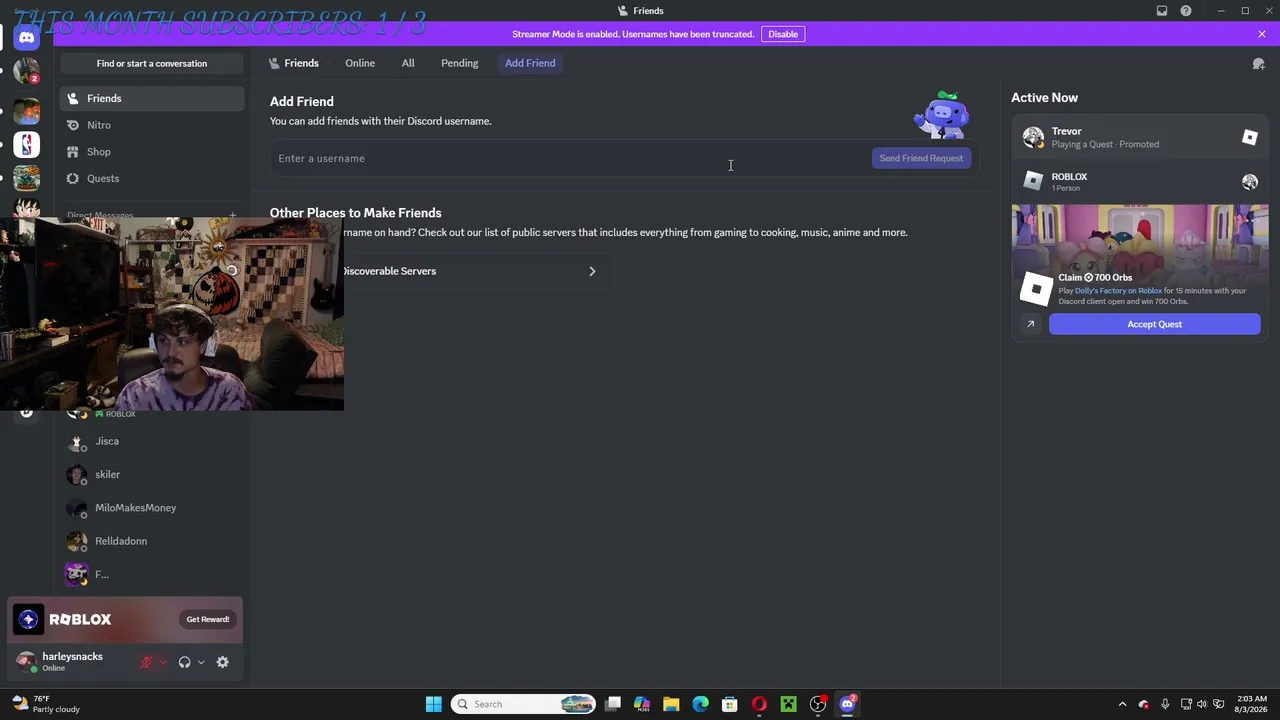Click the purple avatar of truncated DM F...

[76, 574]
